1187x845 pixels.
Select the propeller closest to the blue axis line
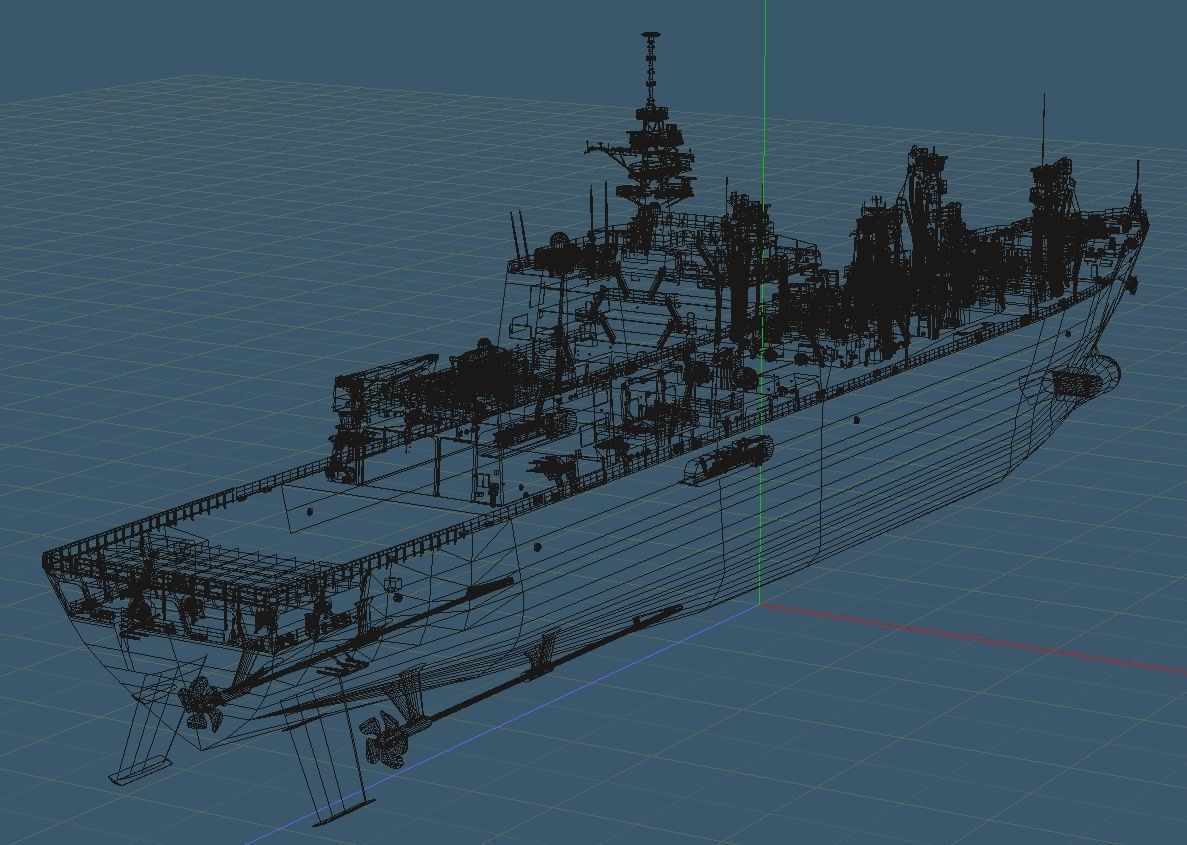coord(386,741)
